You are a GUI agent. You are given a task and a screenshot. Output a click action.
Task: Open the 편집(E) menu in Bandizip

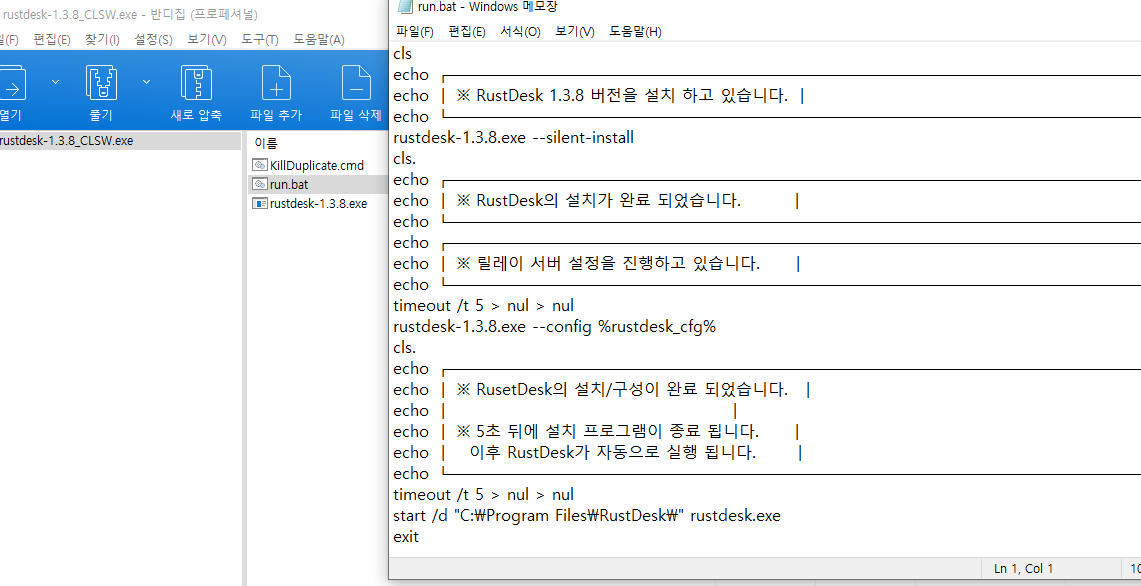click(x=52, y=39)
